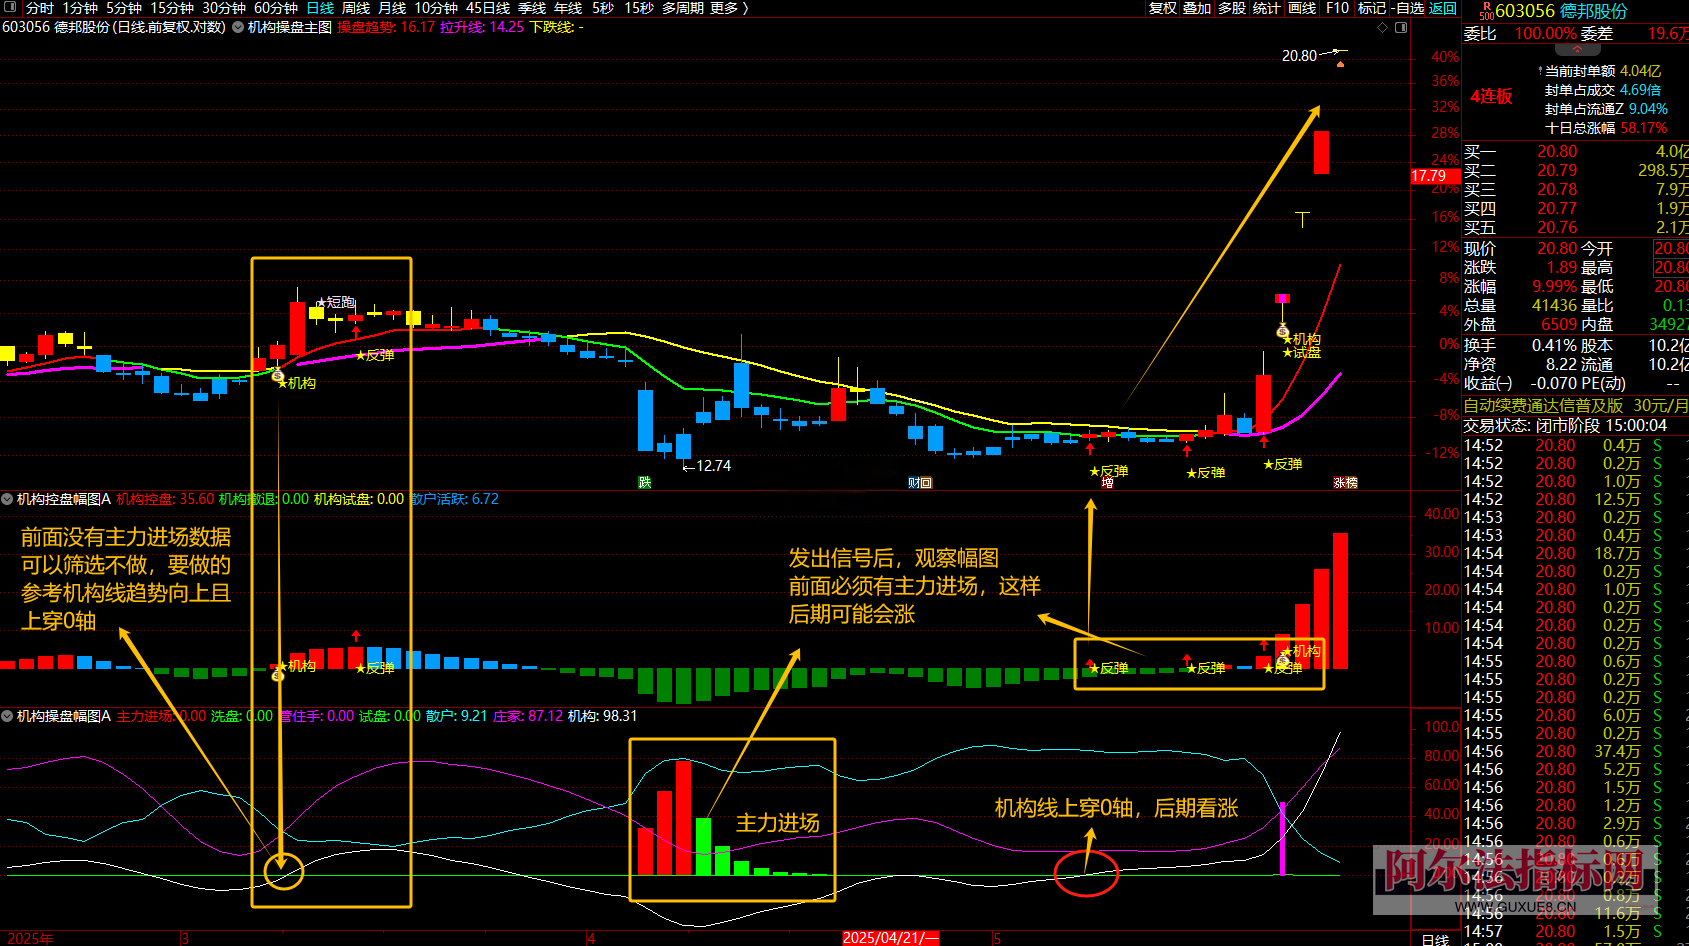Open the 机构控盘幅图A indicator dropdown
This screenshot has width=1689, height=946.
(7, 499)
